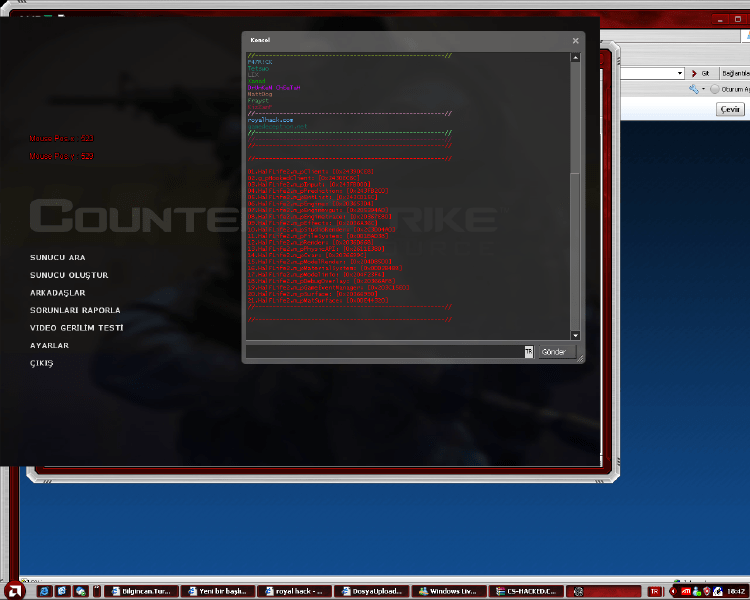
Task: Click the Git go button in browser
Action: pyautogui.click(x=700, y=73)
